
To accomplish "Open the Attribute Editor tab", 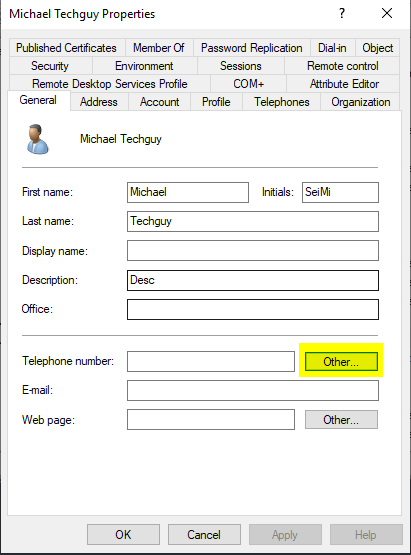I will [x=344, y=84].
